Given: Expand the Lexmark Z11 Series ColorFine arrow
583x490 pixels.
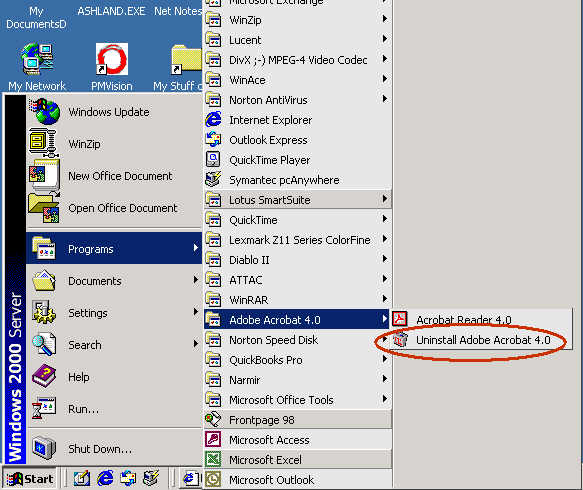Looking at the screenshot, I should coord(385,239).
